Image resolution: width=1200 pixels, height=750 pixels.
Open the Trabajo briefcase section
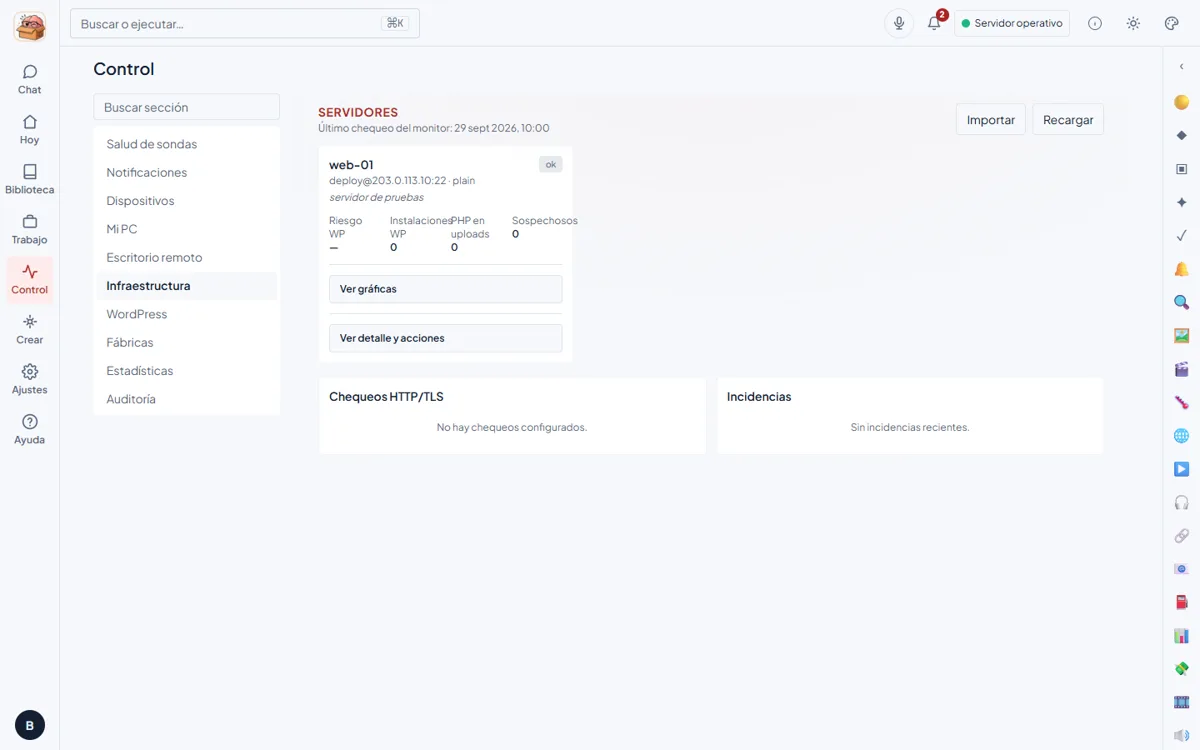tap(30, 230)
